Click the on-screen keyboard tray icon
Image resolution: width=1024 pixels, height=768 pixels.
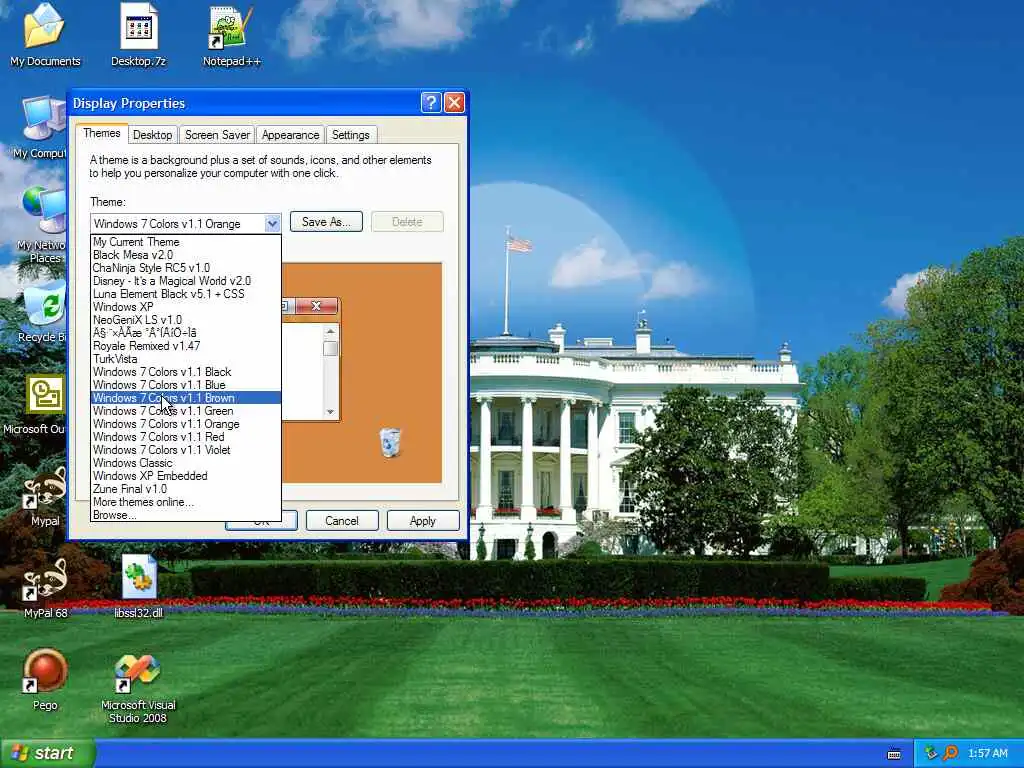coord(894,754)
